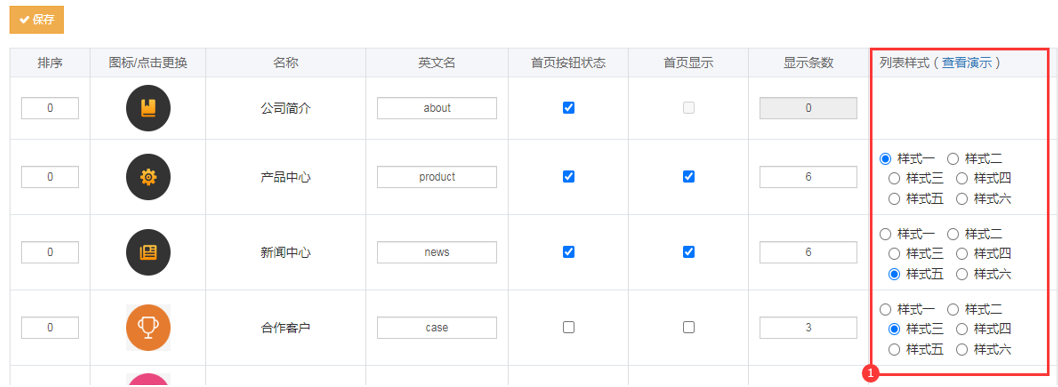Uncheck 首页显示 for 产品中心
1058x387 pixels.
(x=688, y=177)
